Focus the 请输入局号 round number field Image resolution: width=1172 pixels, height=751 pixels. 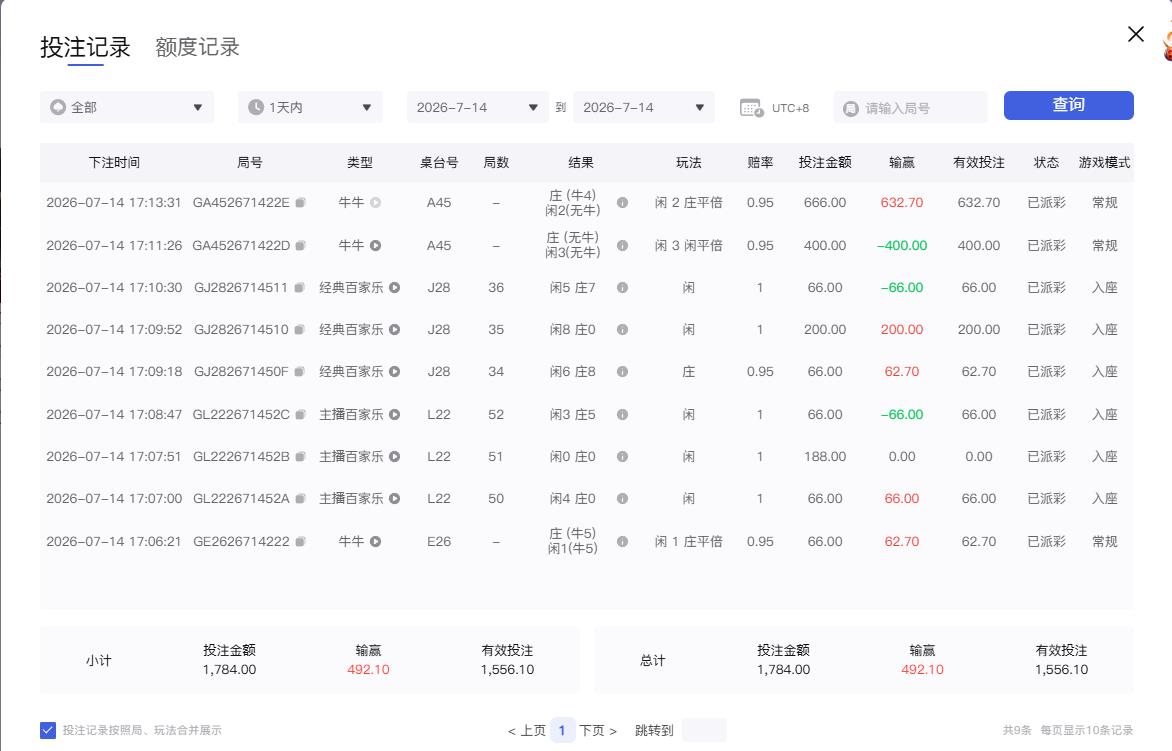pyautogui.click(x=910, y=108)
